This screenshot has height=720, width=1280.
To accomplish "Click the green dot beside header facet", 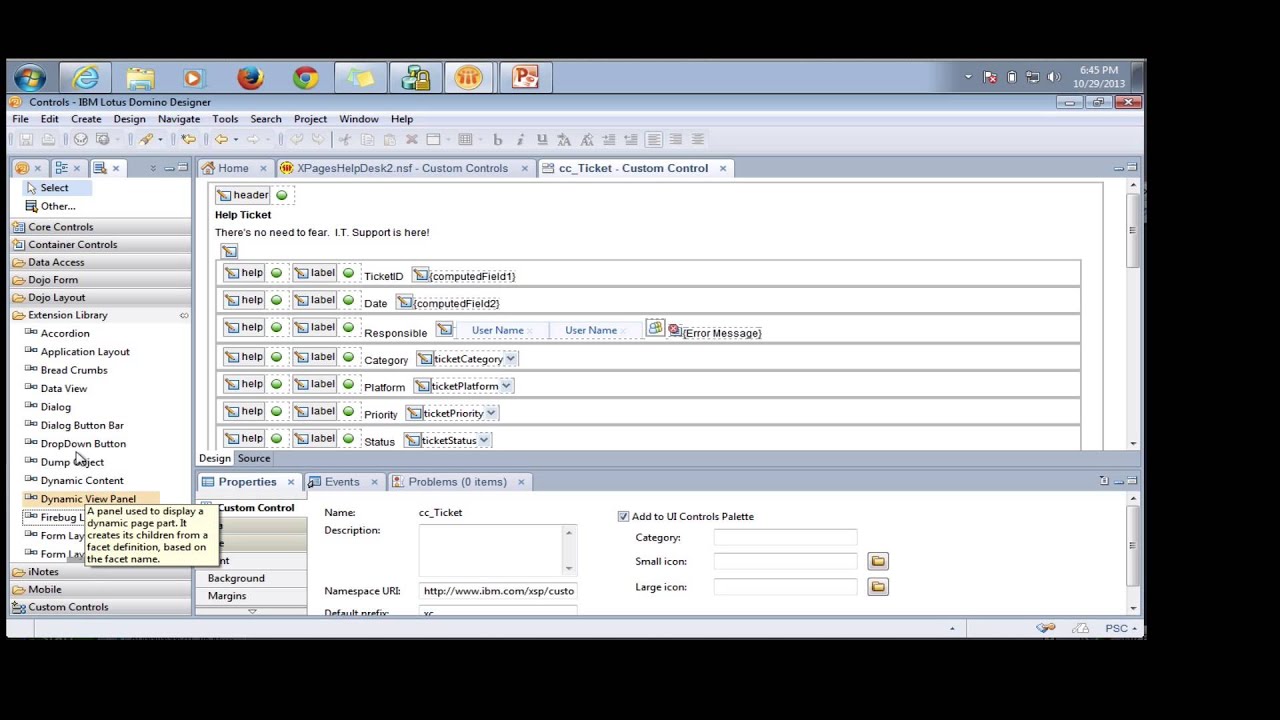I will [x=281, y=195].
